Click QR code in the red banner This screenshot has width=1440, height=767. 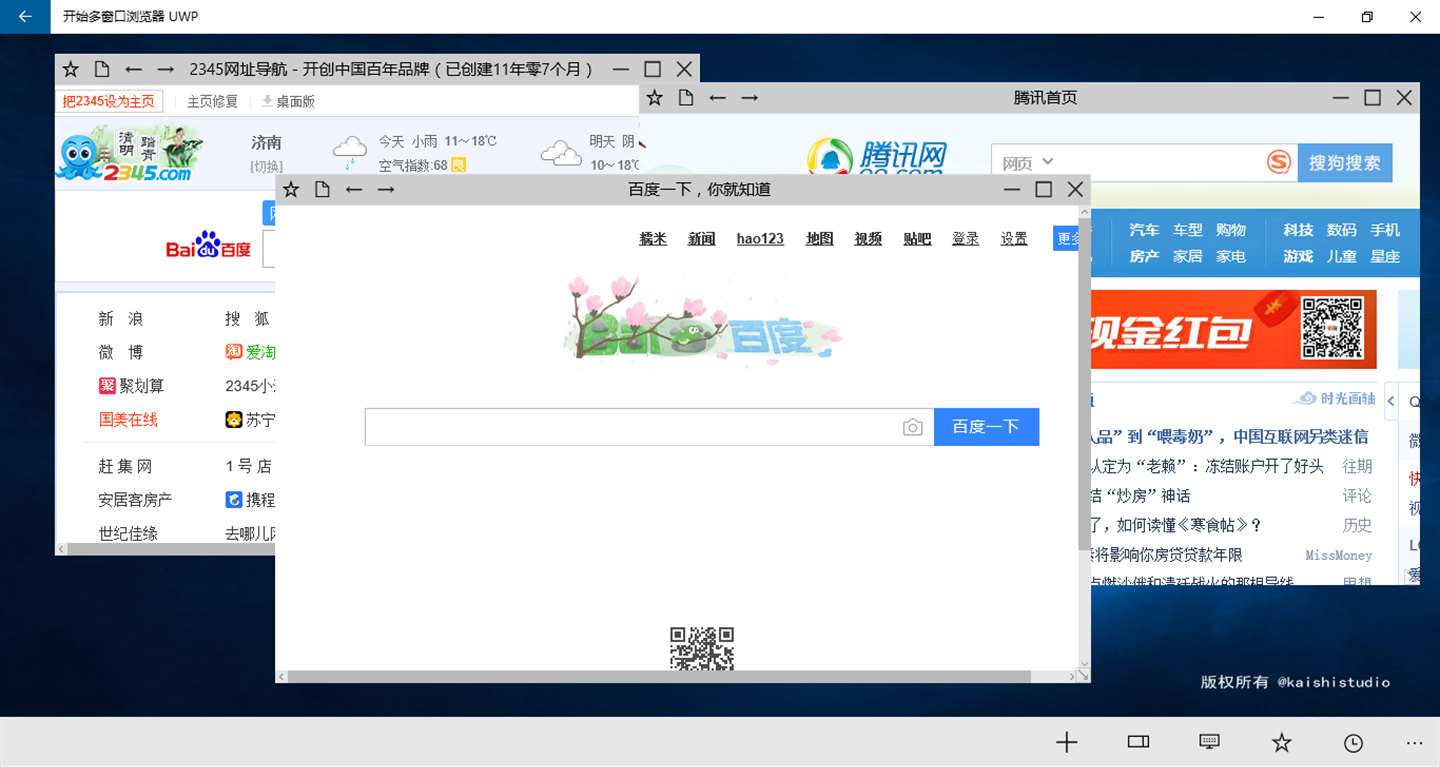click(x=1332, y=328)
